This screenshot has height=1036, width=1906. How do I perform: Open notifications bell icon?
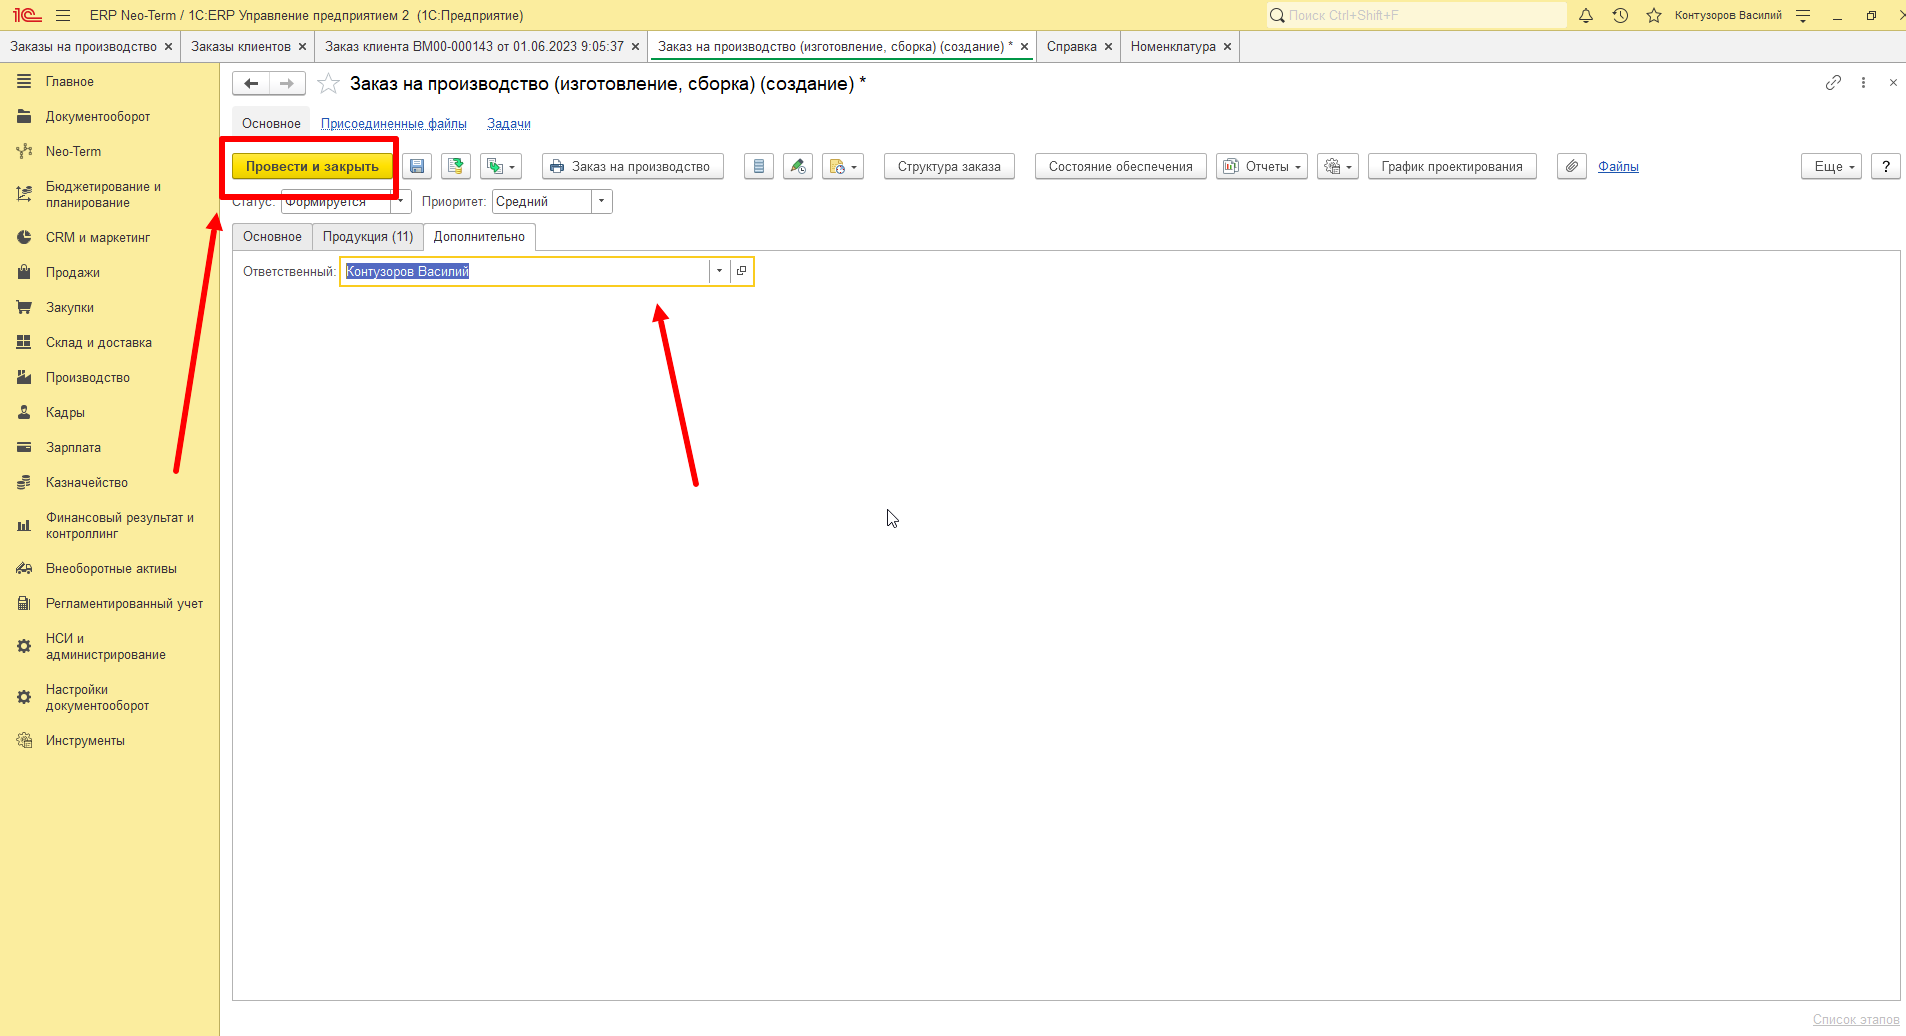(x=1586, y=15)
